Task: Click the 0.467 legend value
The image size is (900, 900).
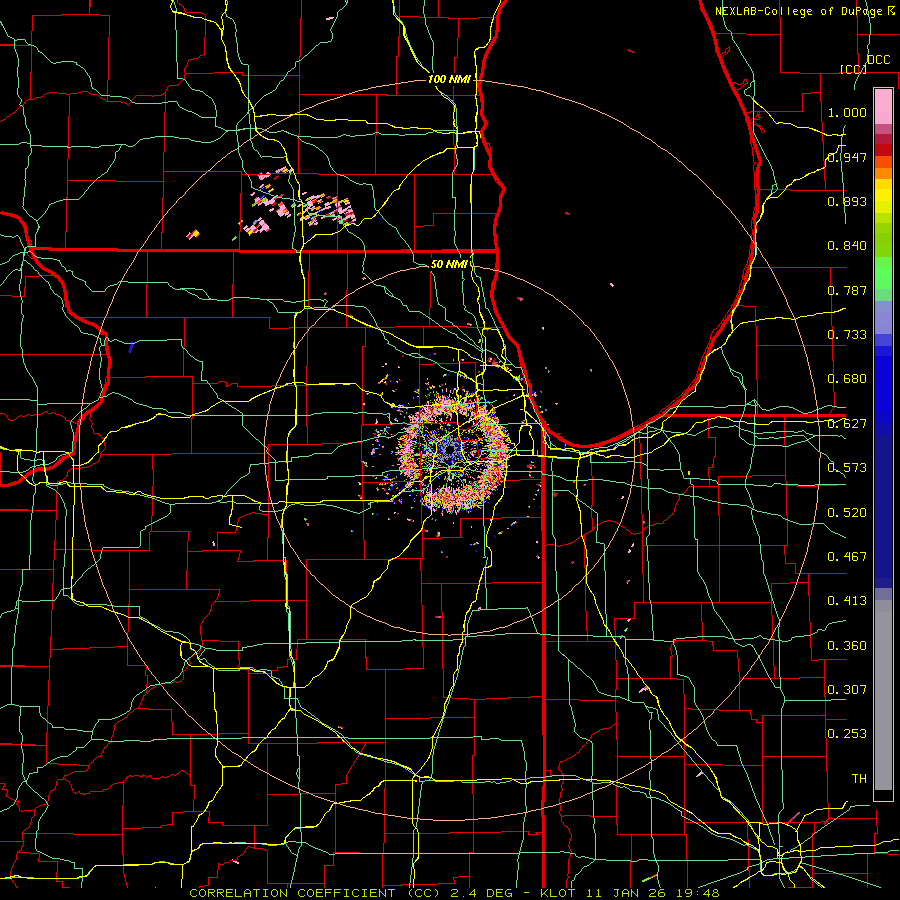Action: click(x=847, y=557)
